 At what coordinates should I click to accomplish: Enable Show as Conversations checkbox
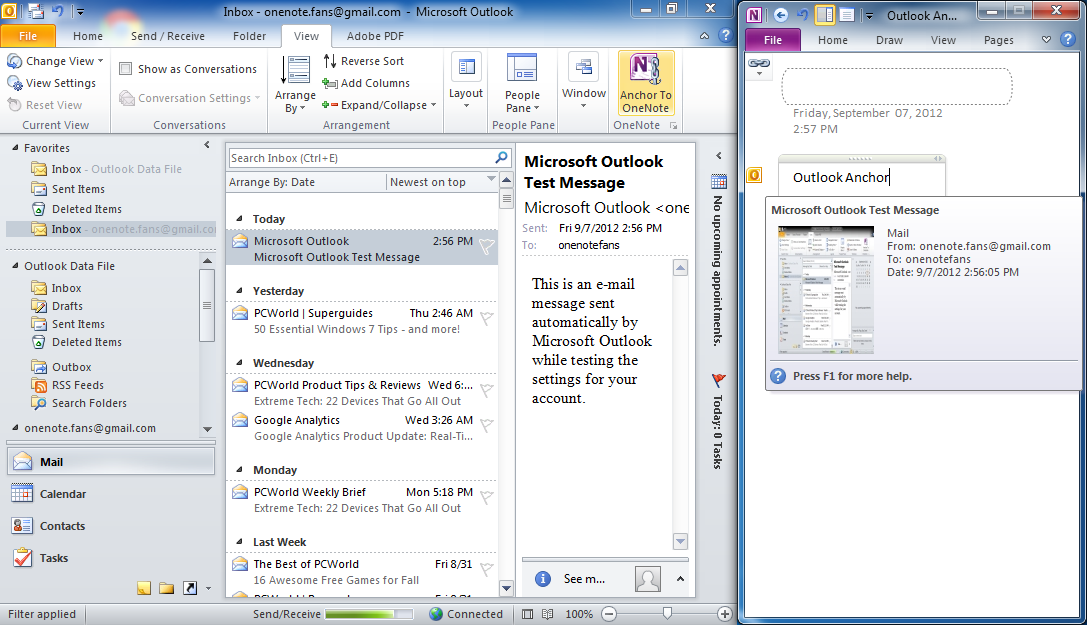[125, 69]
